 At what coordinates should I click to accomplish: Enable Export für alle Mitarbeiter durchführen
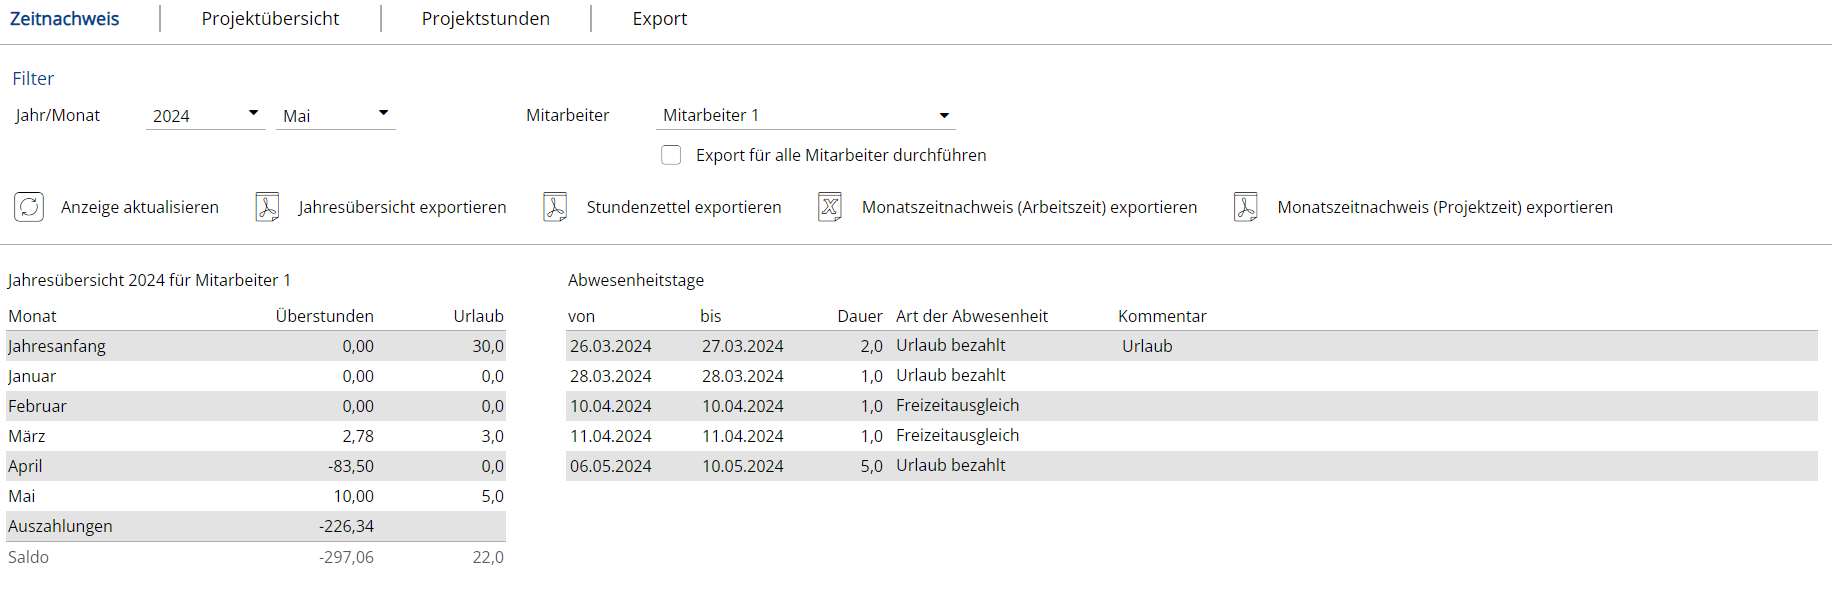(x=671, y=155)
